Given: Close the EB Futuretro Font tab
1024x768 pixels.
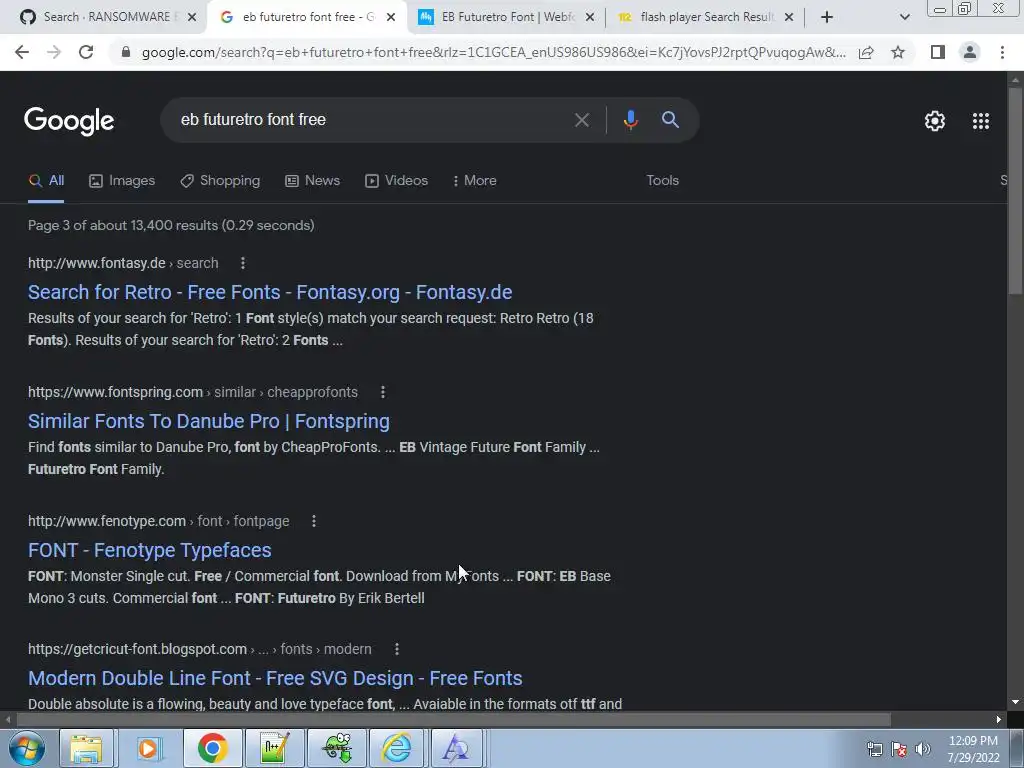Looking at the screenshot, I should 590,17.
